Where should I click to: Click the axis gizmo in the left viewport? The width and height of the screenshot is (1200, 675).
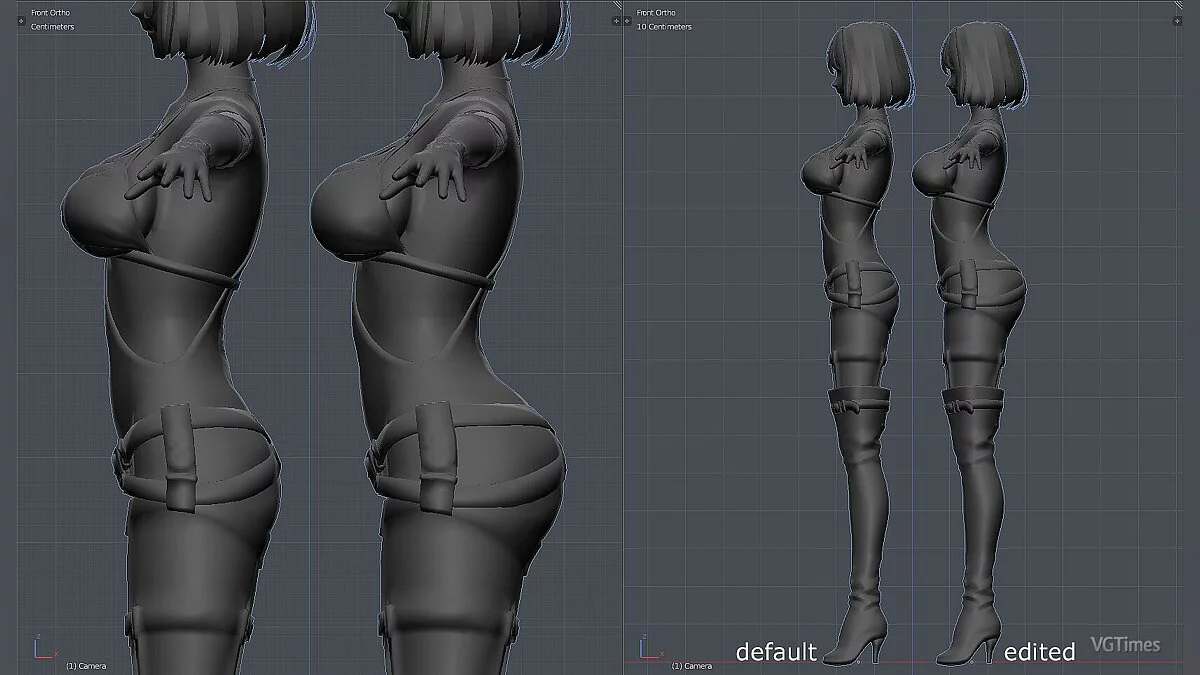[x=42, y=650]
